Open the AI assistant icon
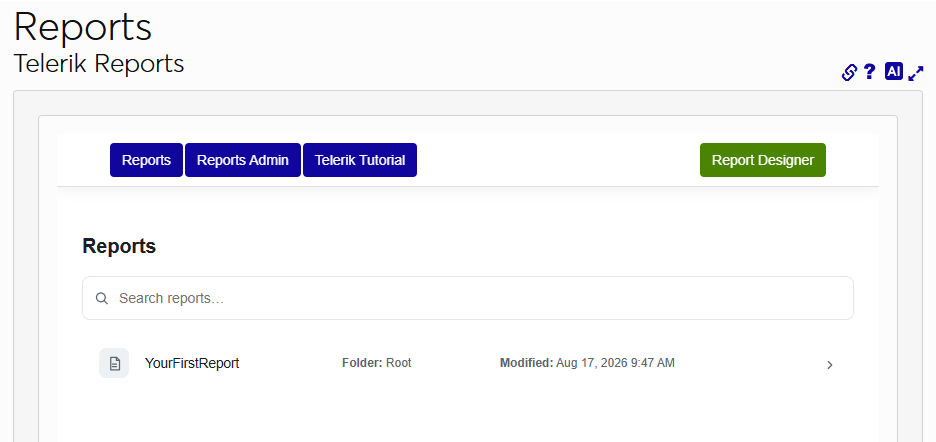The image size is (936, 442). pyautogui.click(x=894, y=71)
